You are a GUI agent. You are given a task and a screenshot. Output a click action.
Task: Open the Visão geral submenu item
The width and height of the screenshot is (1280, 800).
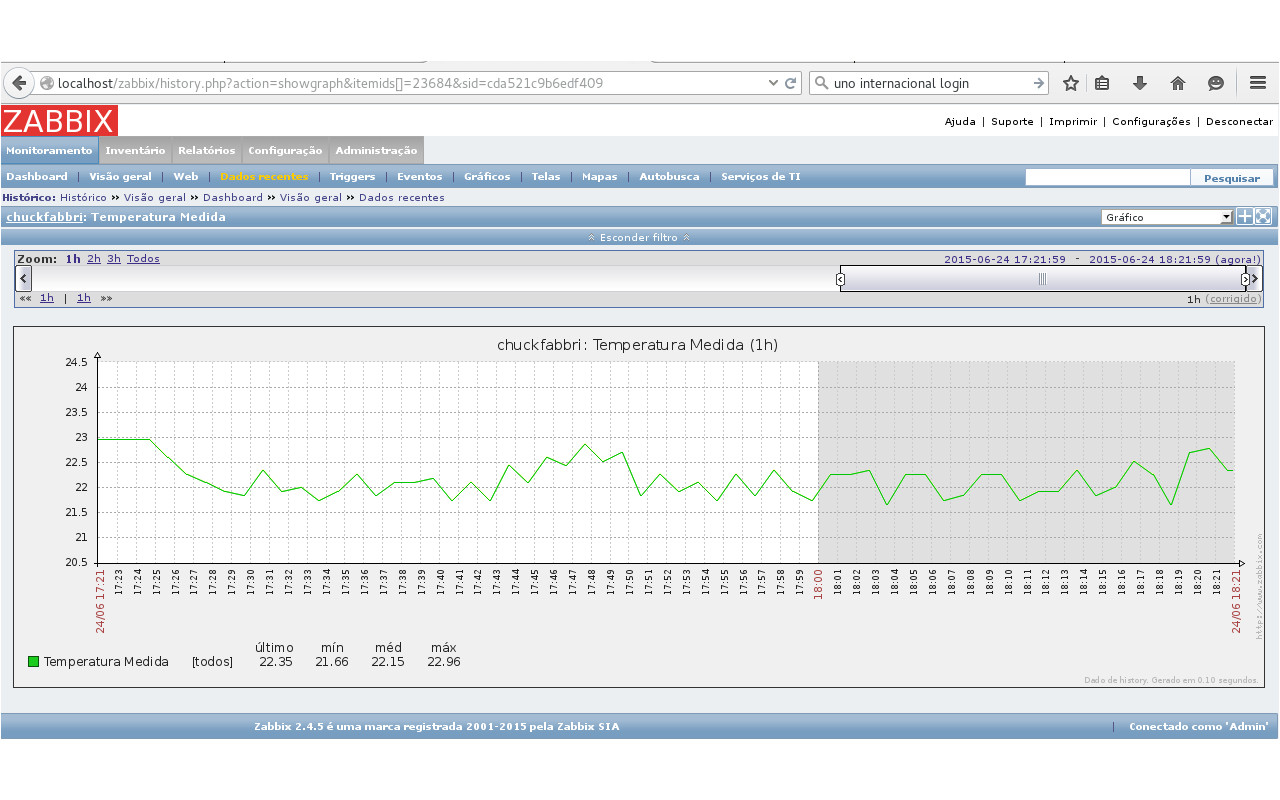coord(120,177)
